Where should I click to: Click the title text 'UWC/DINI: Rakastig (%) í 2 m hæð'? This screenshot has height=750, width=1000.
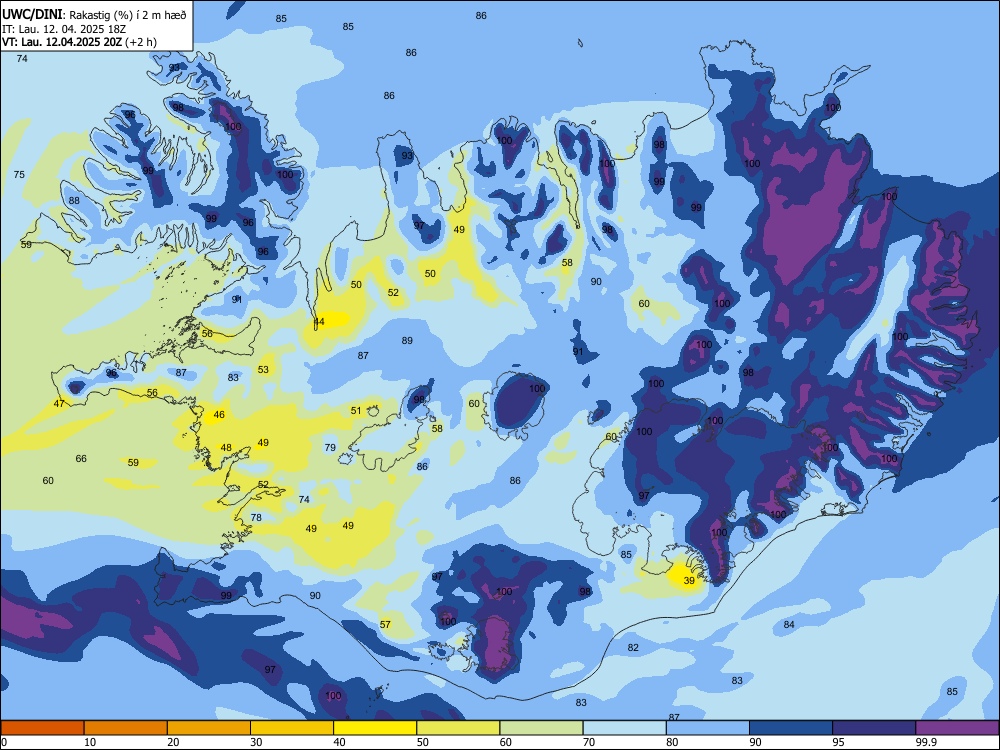click(94, 15)
